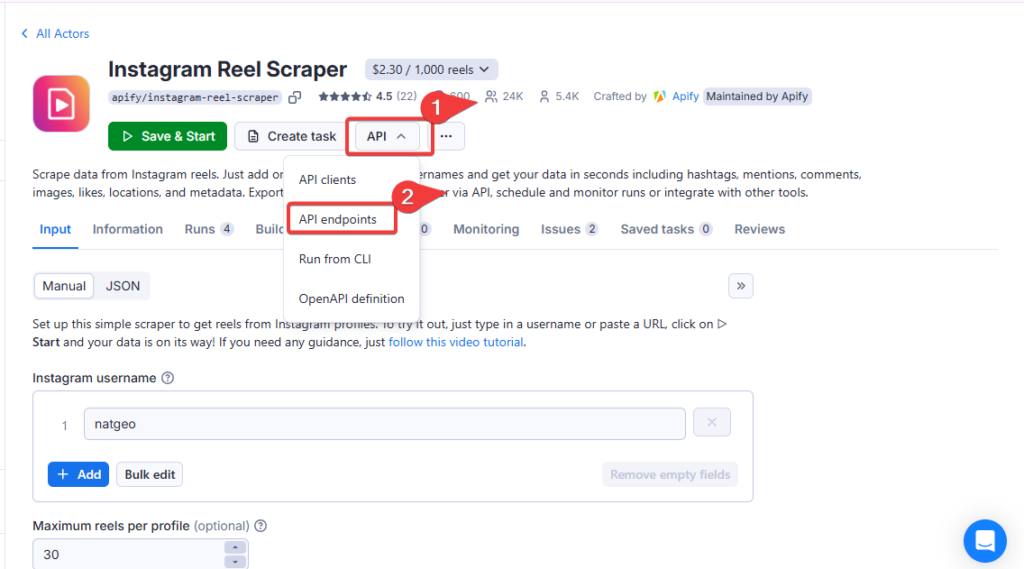
Task: Open the Apify author link
Action: pyautogui.click(x=685, y=96)
